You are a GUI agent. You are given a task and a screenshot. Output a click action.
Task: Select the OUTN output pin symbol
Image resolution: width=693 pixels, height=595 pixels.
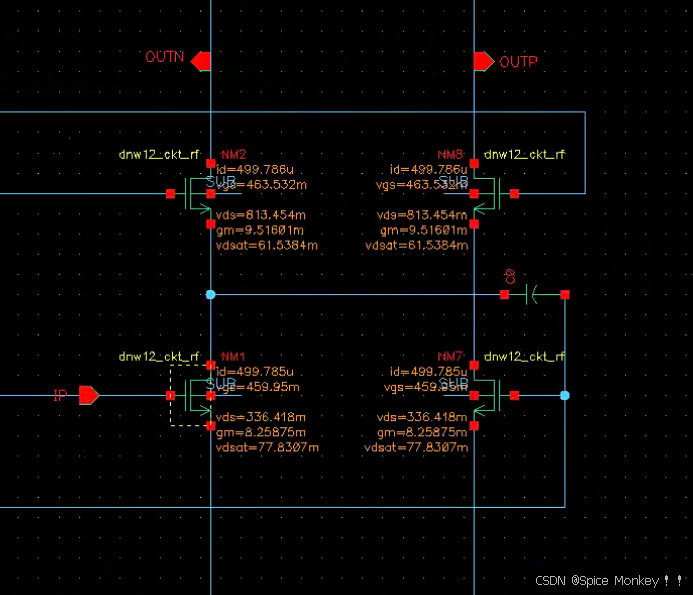pos(201,61)
